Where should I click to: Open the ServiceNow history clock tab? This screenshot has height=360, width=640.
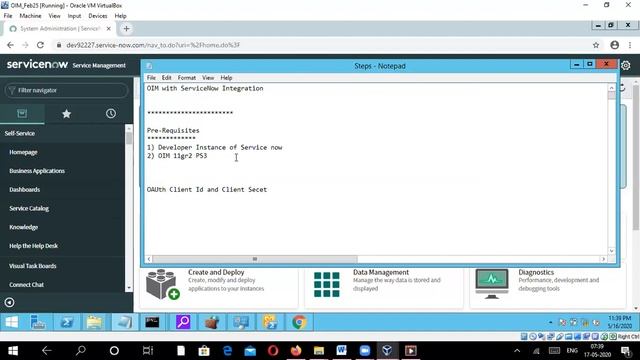111,113
